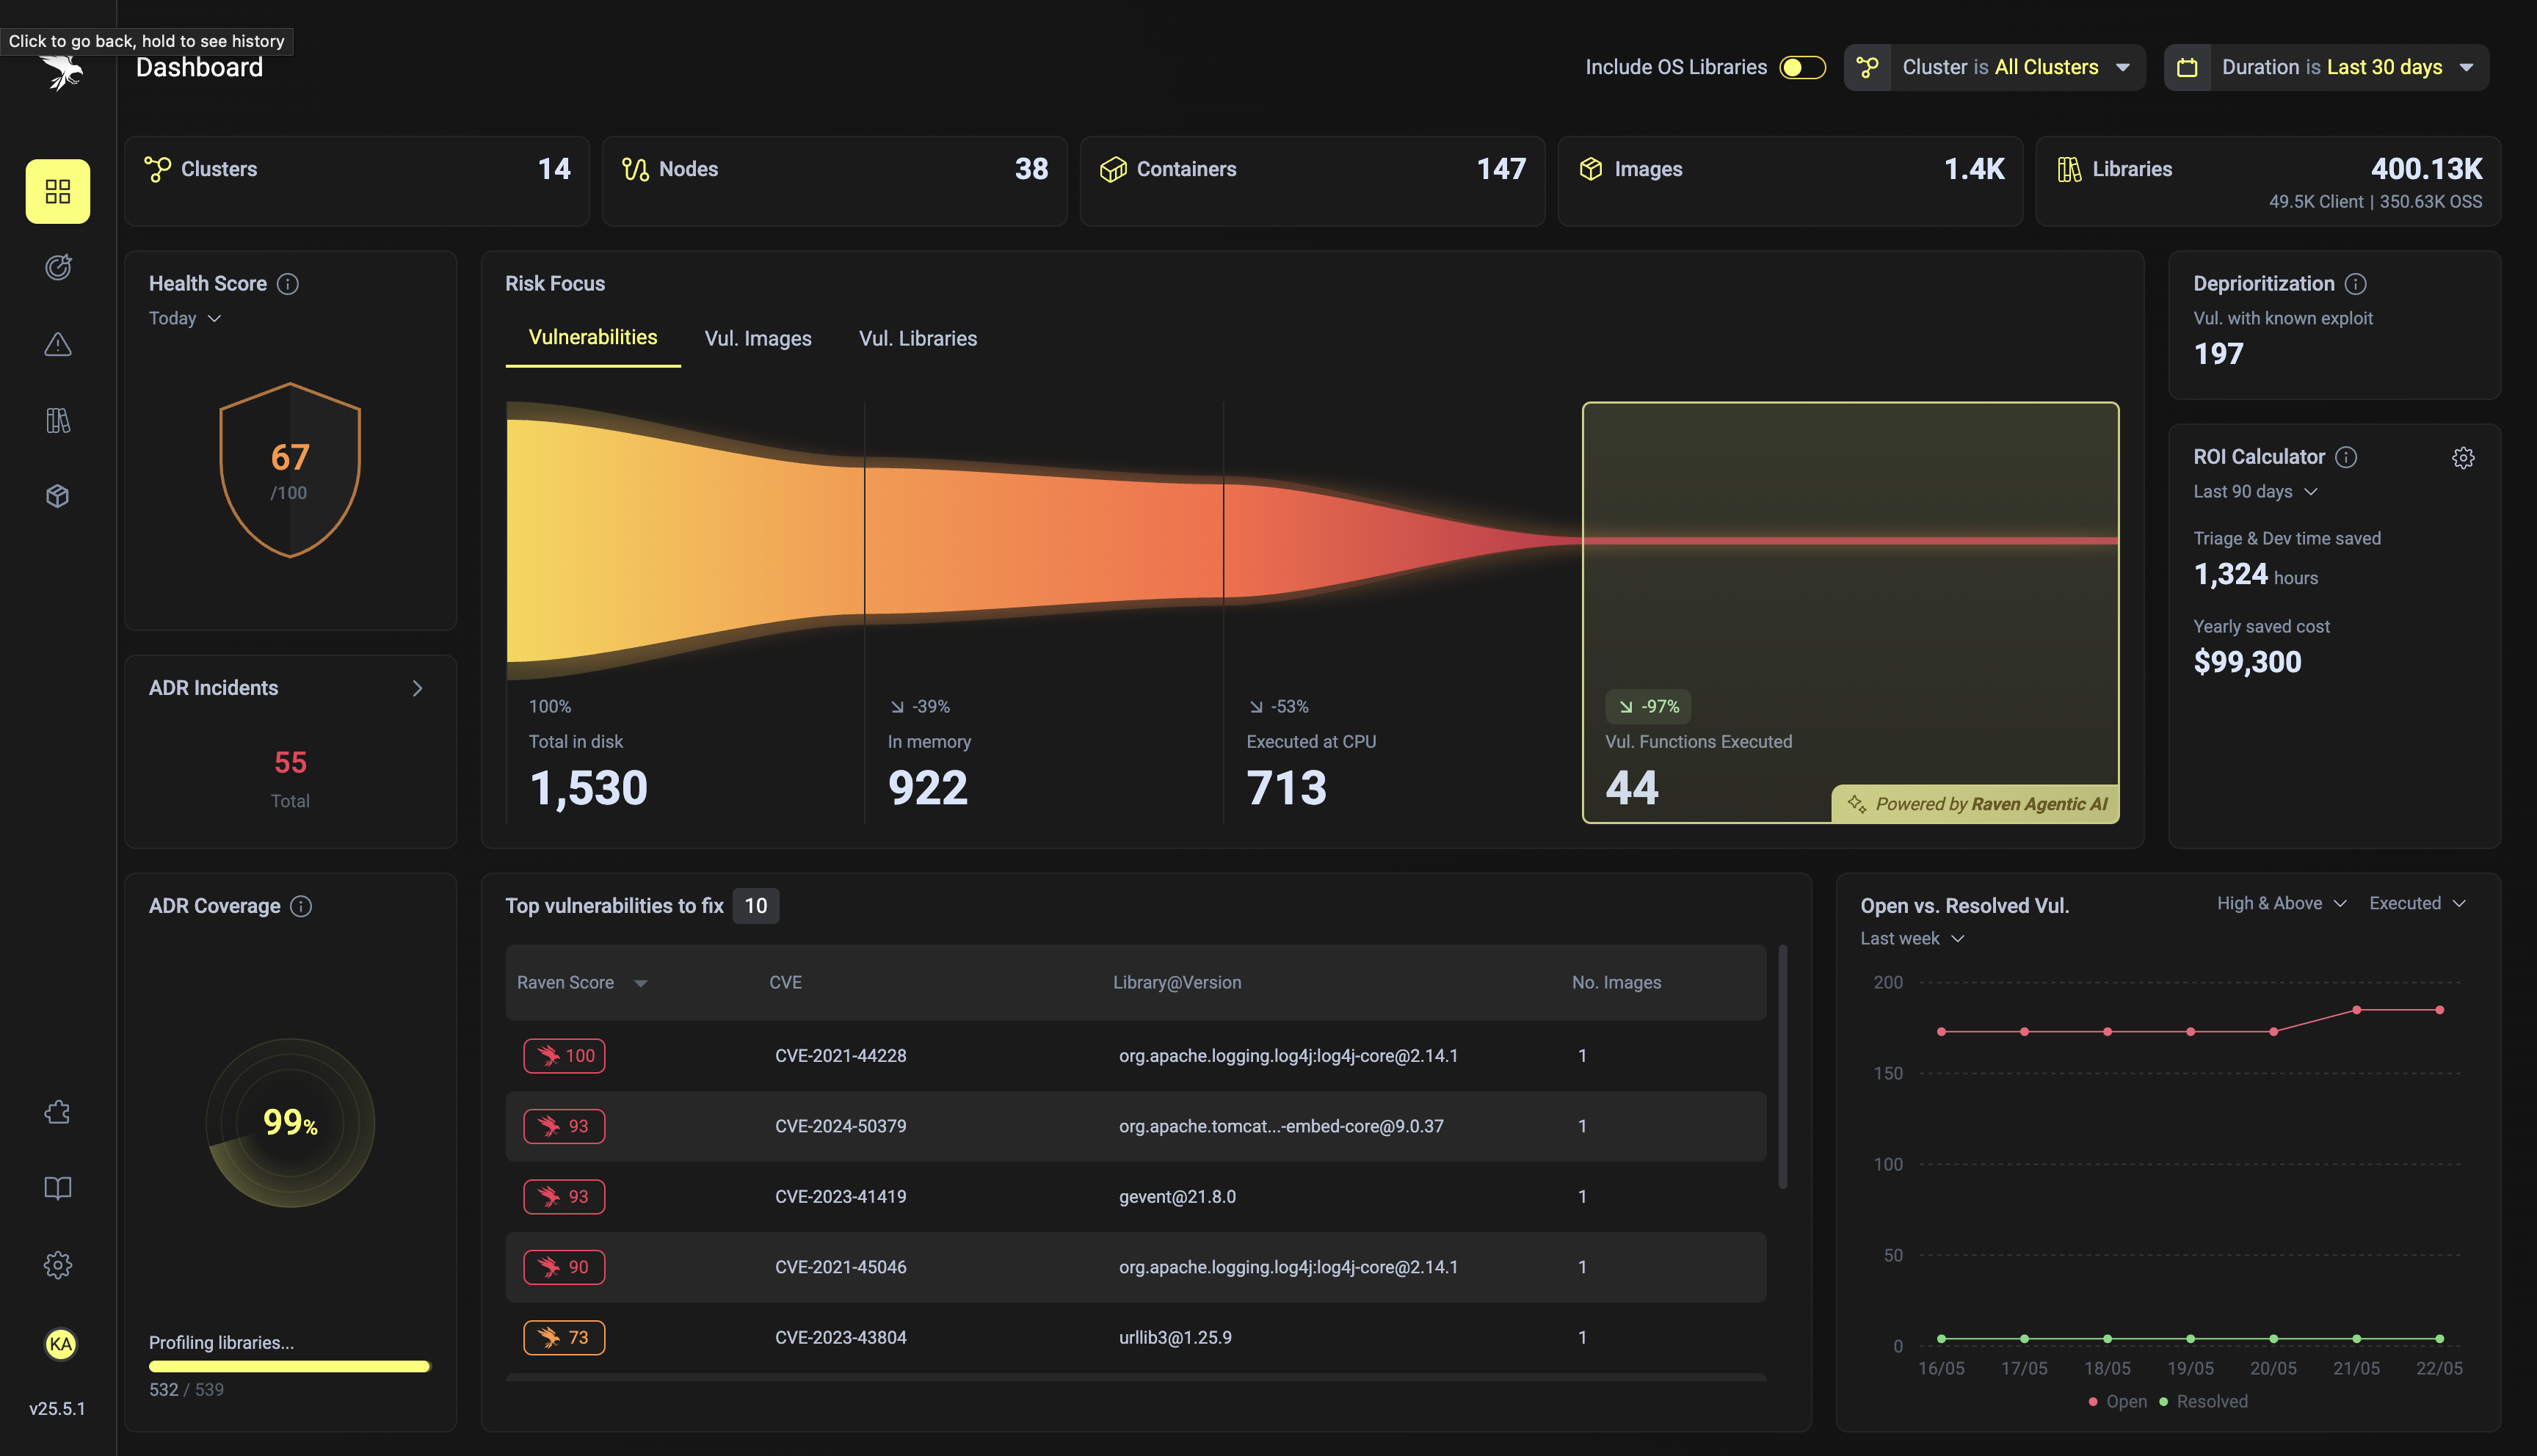Viewport: 2537px width, 1456px height.
Task: Switch to the Vul. Libraries tab
Action: 917,339
